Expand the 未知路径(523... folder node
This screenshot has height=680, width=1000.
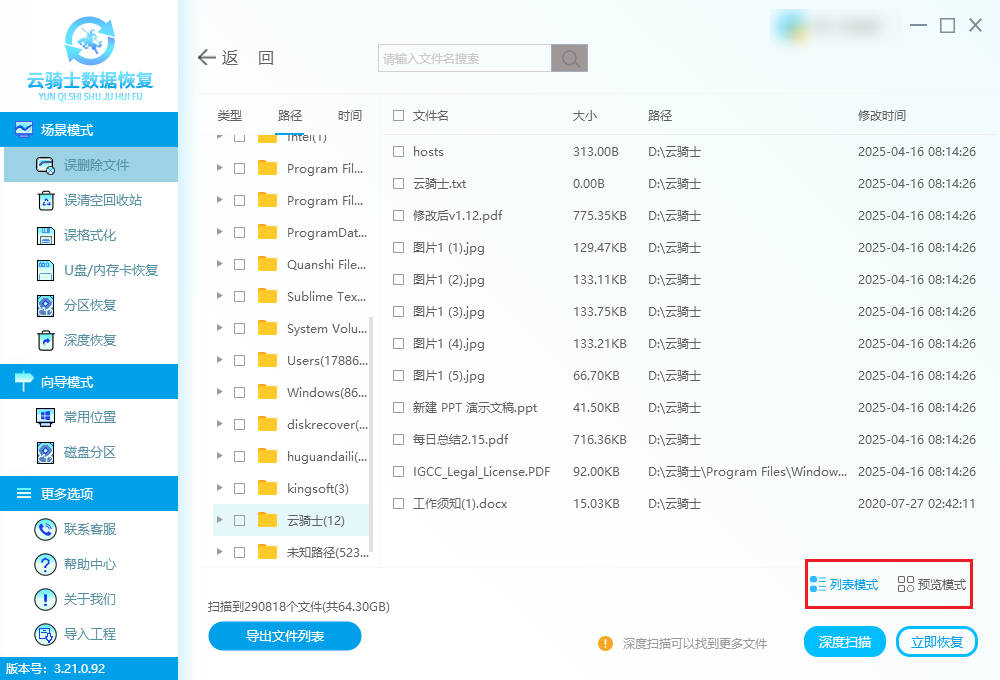coord(219,552)
